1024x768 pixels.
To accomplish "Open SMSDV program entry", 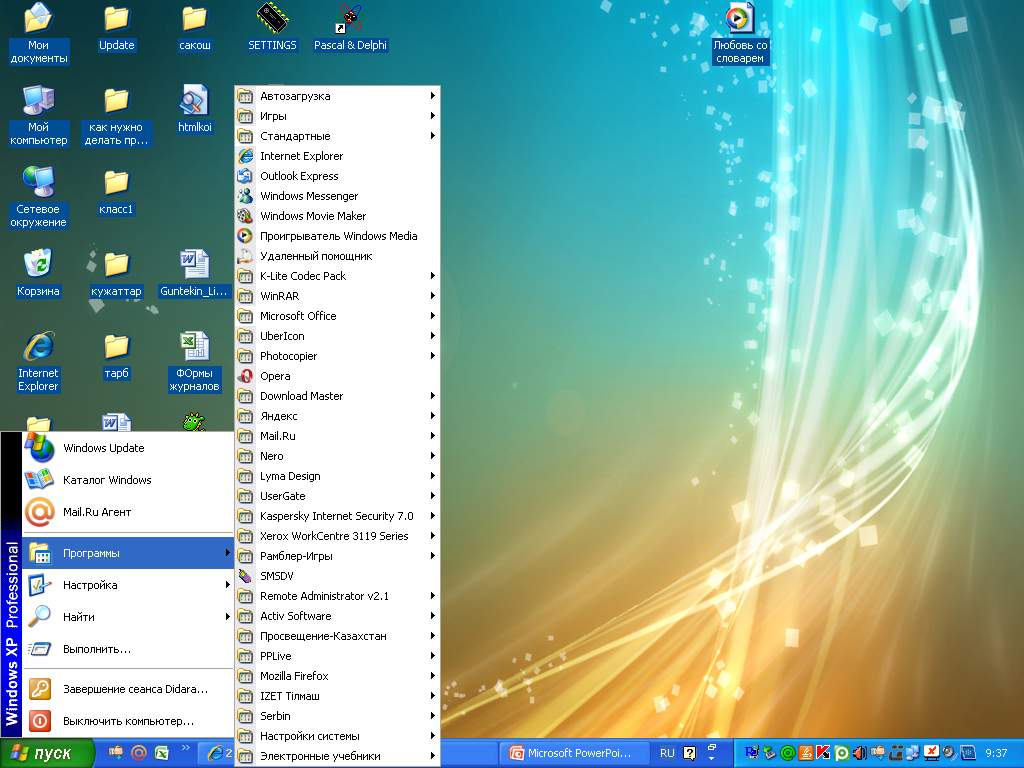I will pos(277,576).
